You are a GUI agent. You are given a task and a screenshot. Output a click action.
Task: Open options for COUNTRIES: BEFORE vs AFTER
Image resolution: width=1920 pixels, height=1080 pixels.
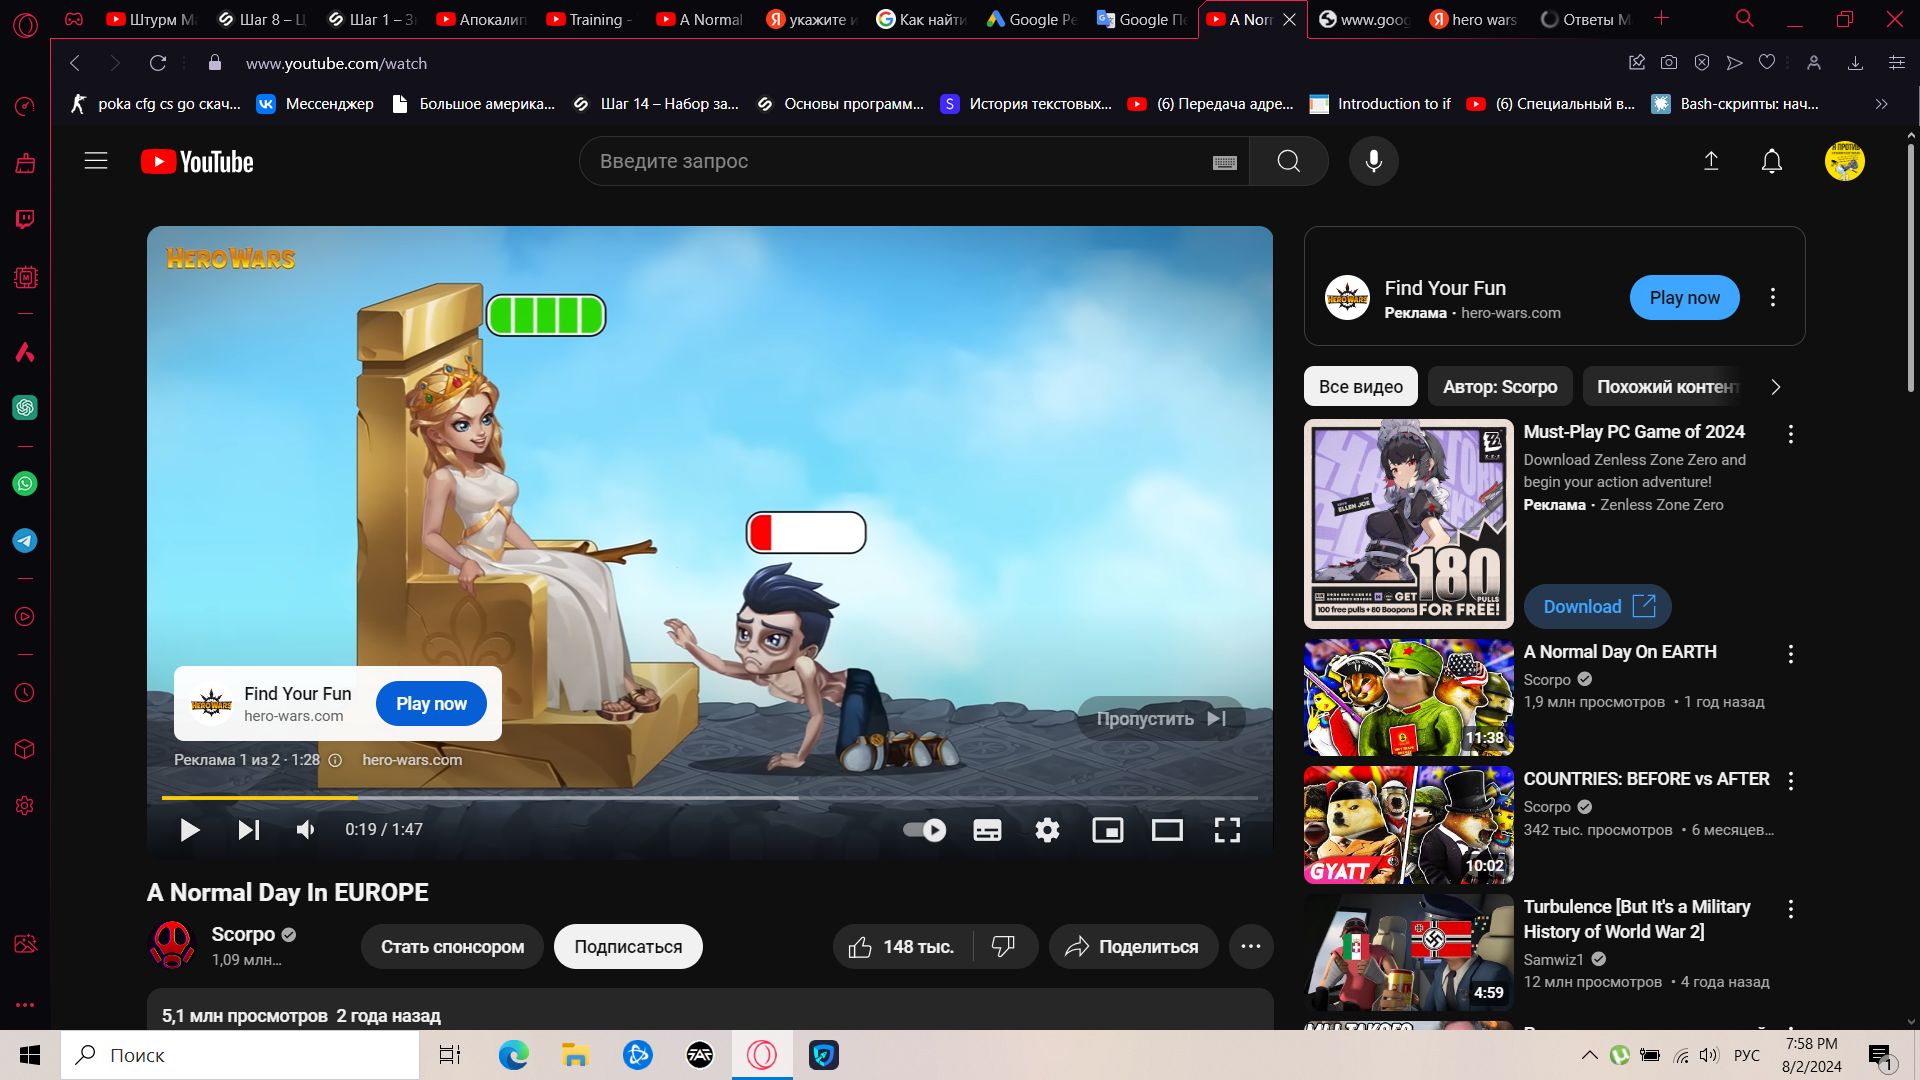click(x=1790, y=781)
